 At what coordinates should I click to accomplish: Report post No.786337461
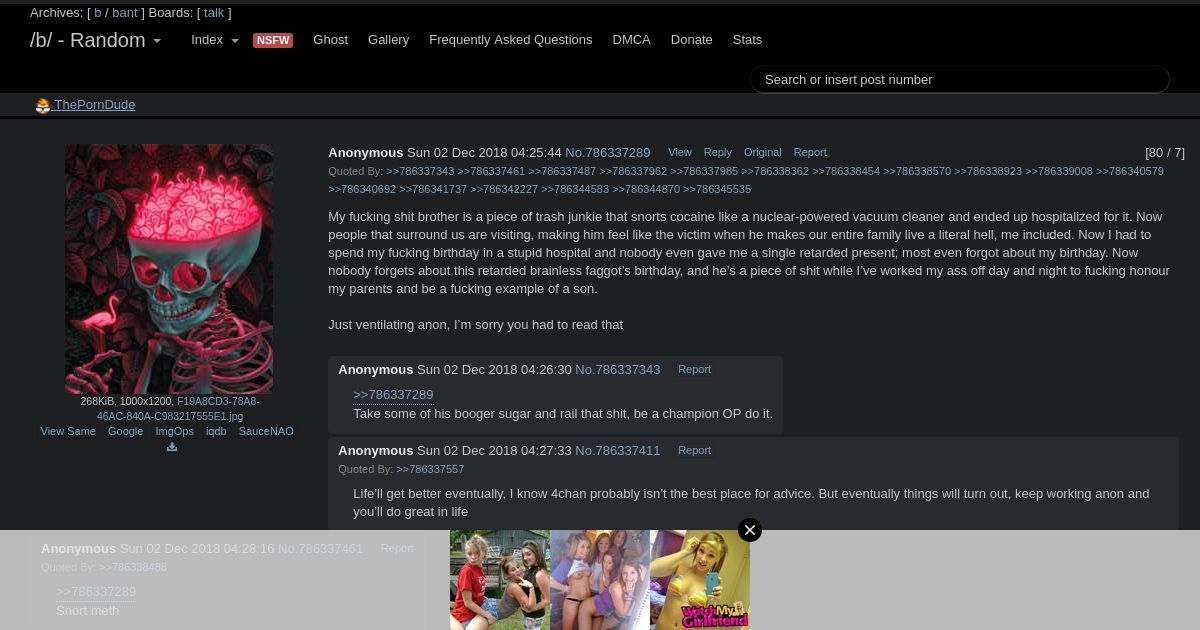point(397,549)
